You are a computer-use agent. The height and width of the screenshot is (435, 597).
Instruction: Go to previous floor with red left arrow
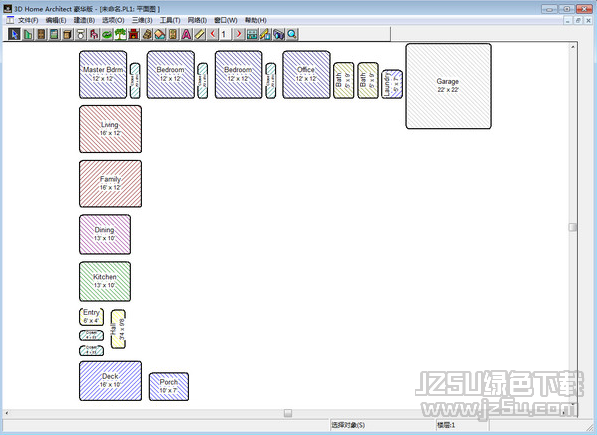[213, 35]
